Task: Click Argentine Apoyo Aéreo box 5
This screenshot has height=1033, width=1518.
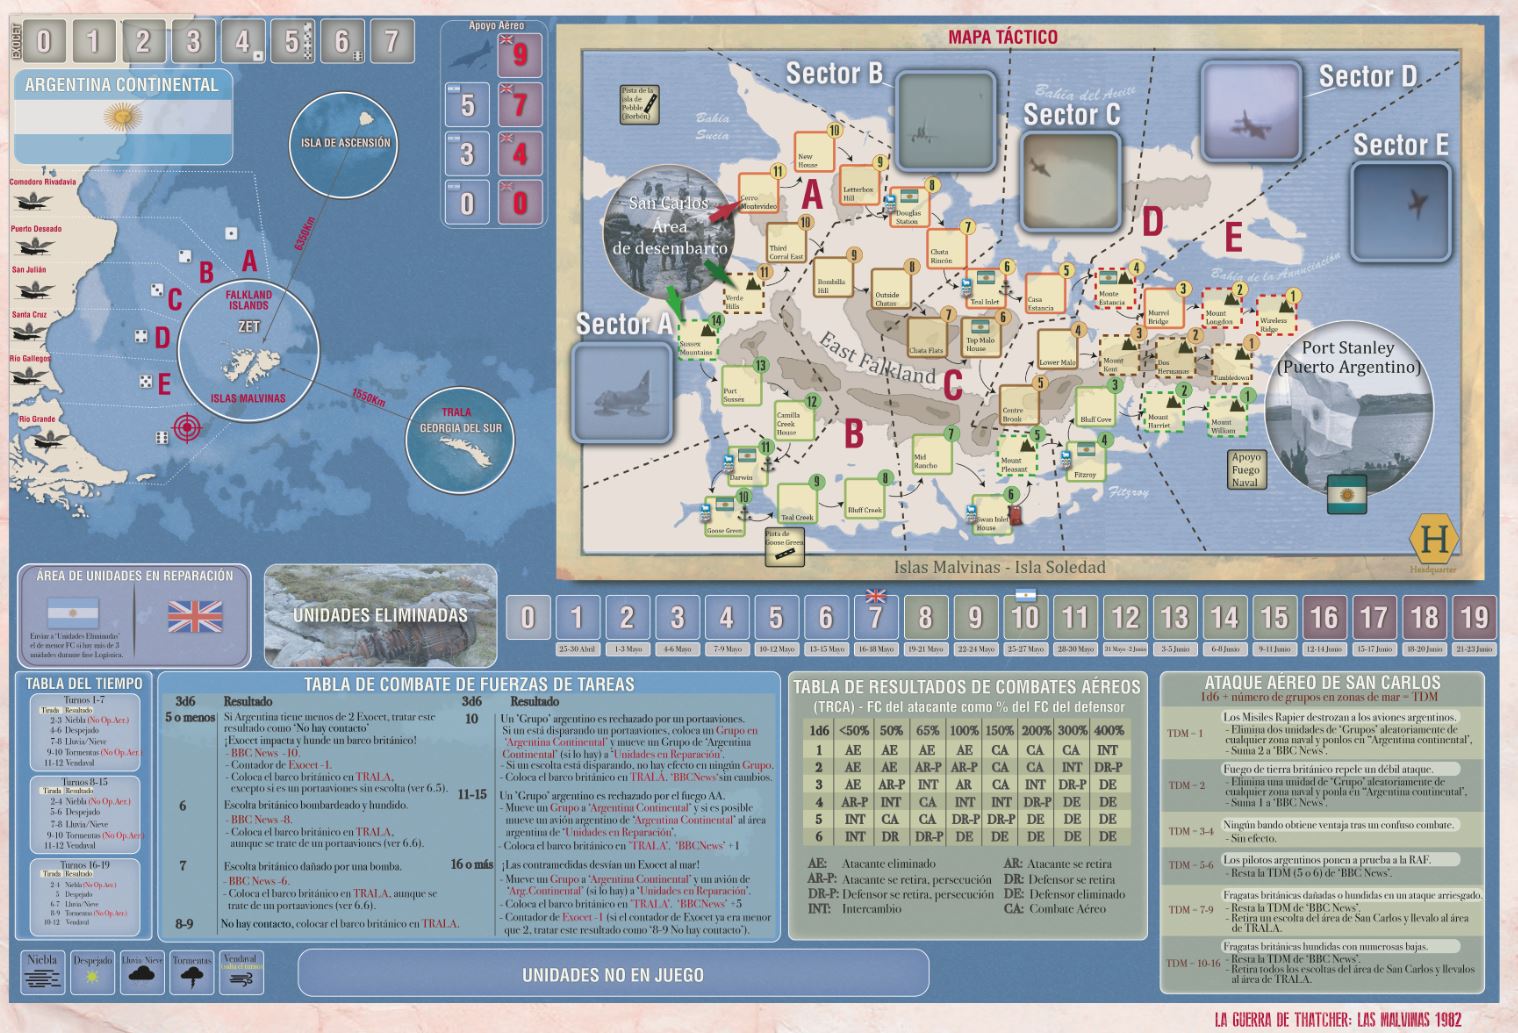Action: point(467,104)
